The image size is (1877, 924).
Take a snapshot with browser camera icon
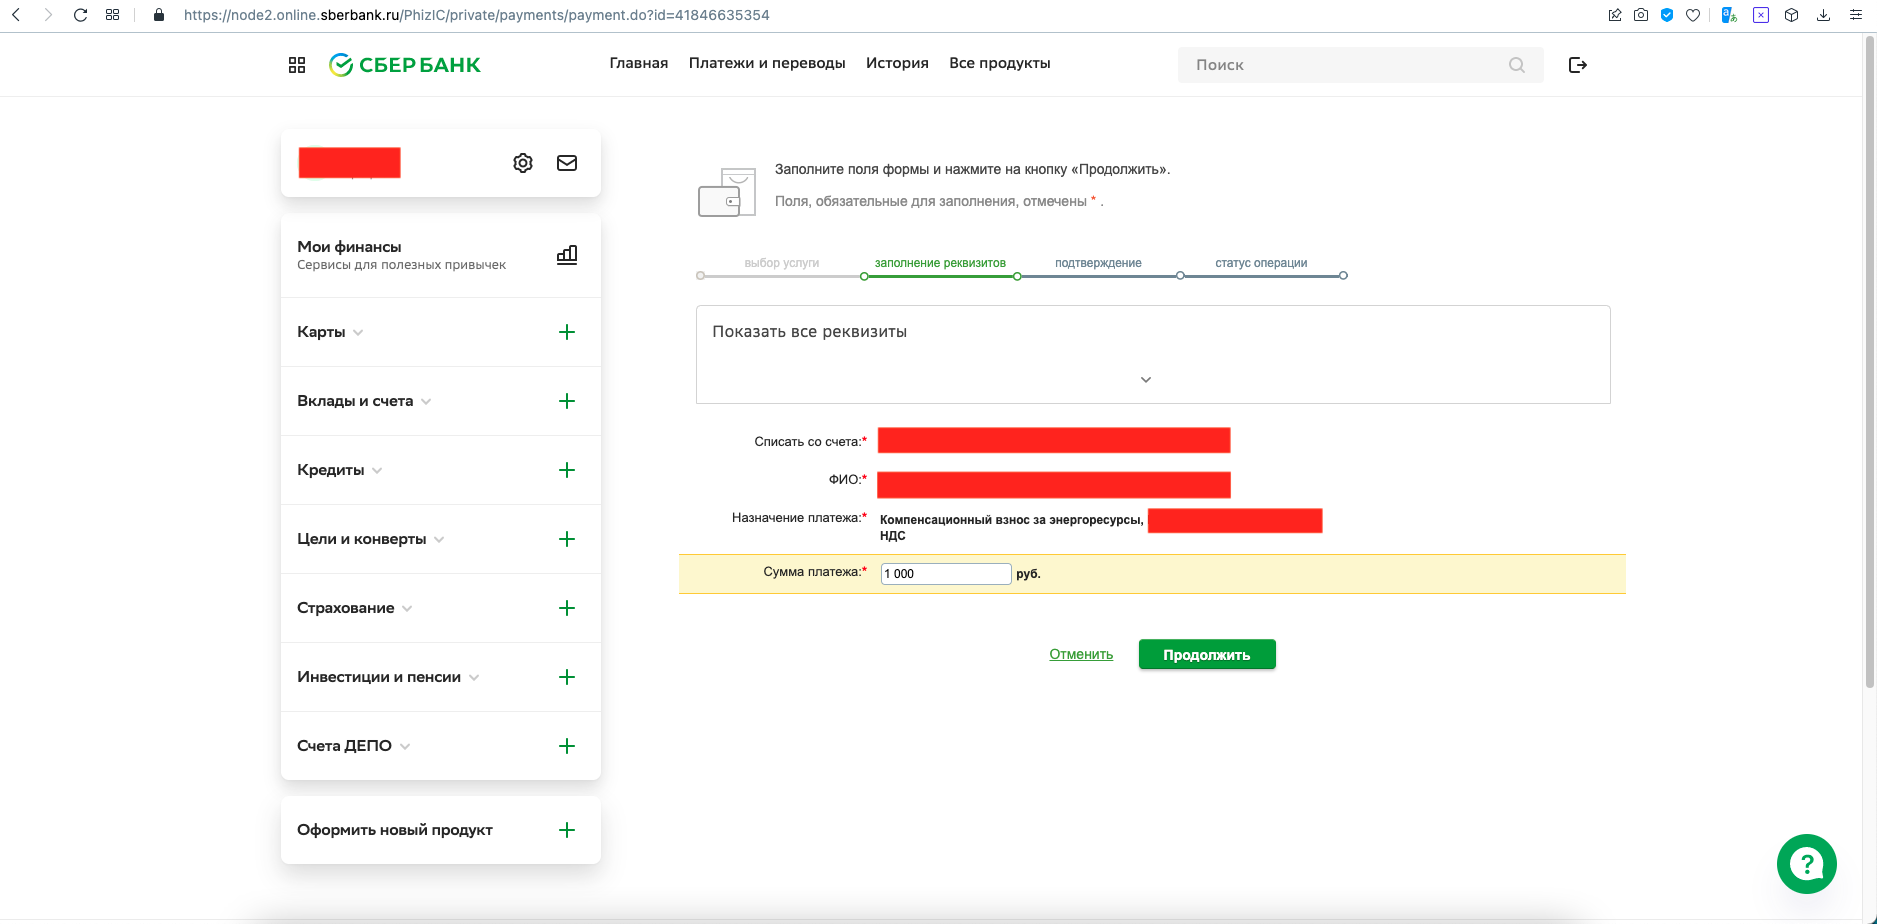coord(1641,15)
